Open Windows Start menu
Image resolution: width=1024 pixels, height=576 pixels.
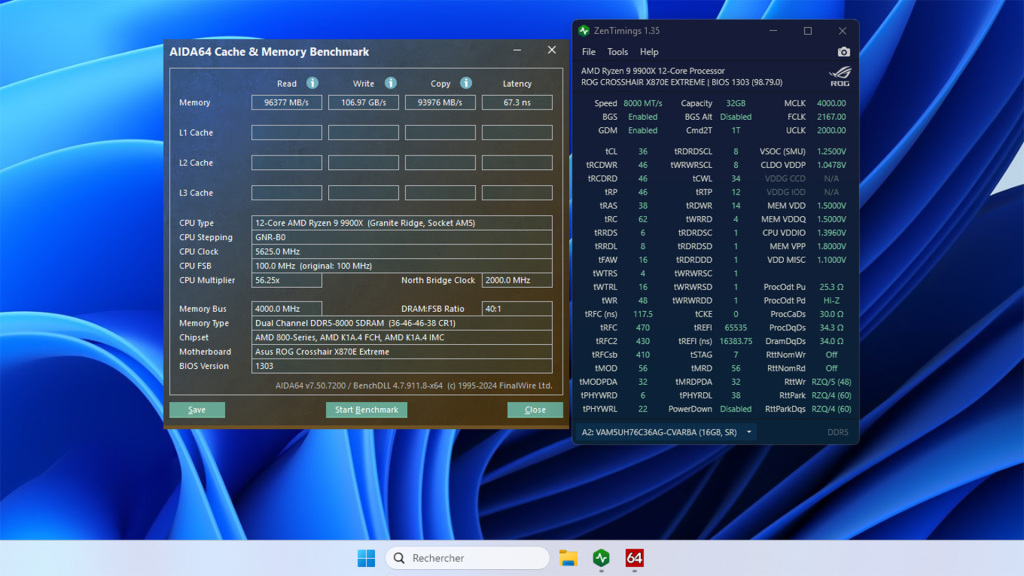tap(366, 558)
